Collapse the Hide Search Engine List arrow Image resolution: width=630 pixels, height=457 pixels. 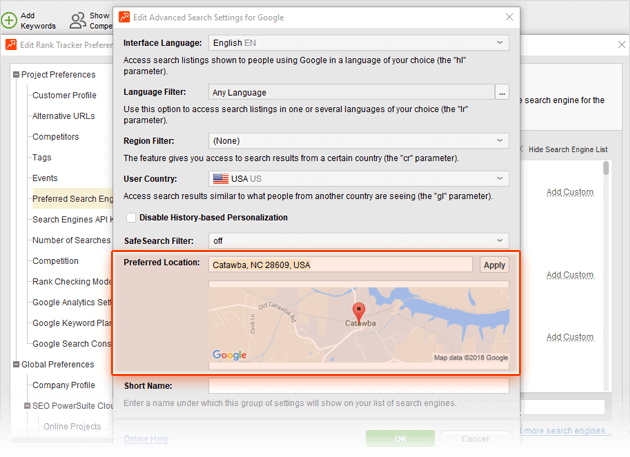(x=521, y=149)
